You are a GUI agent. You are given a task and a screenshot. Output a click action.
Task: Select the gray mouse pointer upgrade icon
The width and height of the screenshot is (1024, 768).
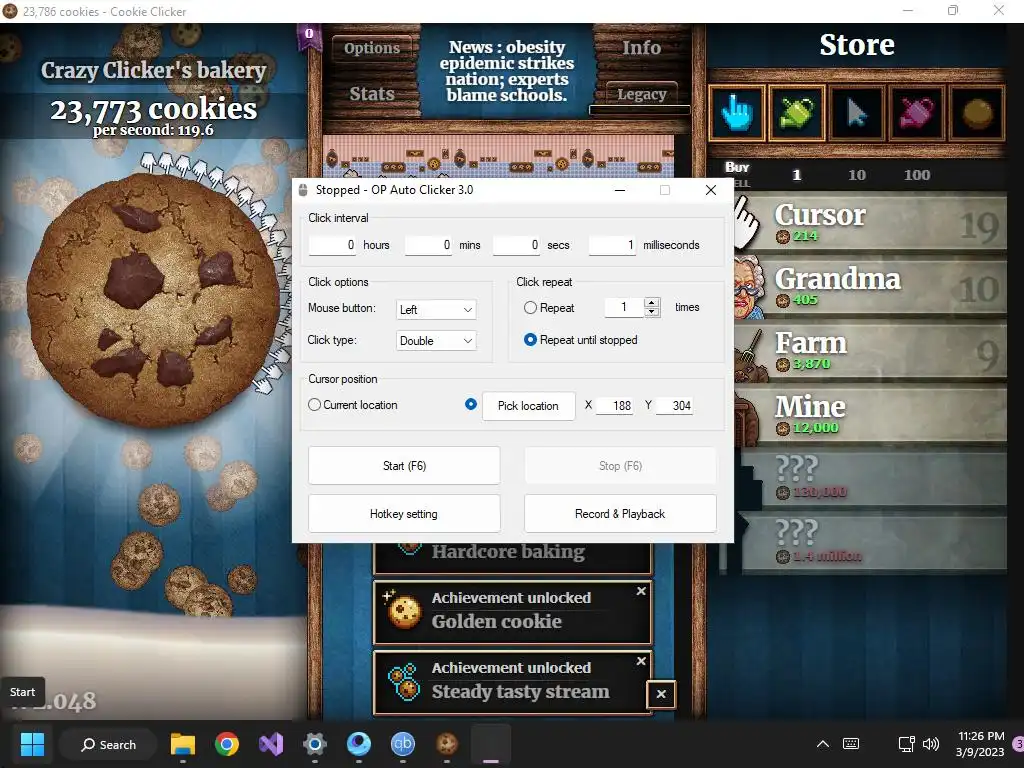[x=856, y=112]
